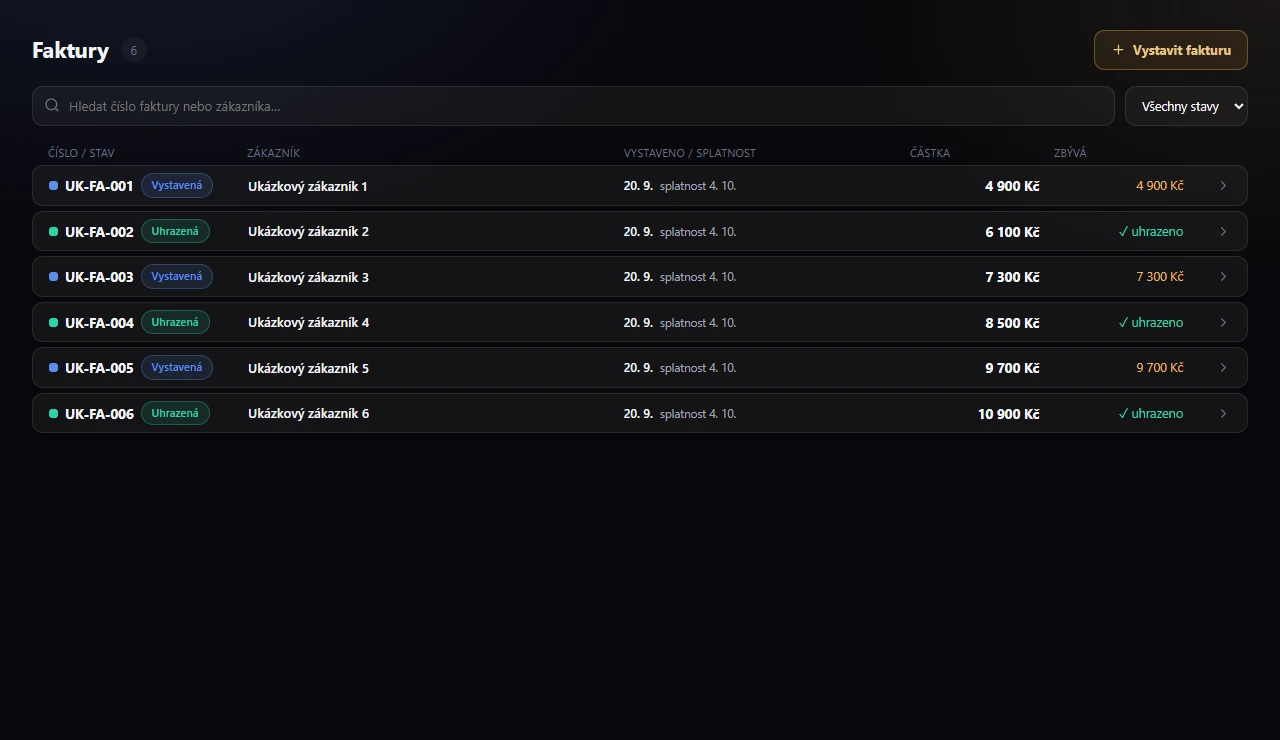The image size is (1280, 740).
Task: Click the Uhrazená badge on UK-FA-004
Action: (175, 323)
